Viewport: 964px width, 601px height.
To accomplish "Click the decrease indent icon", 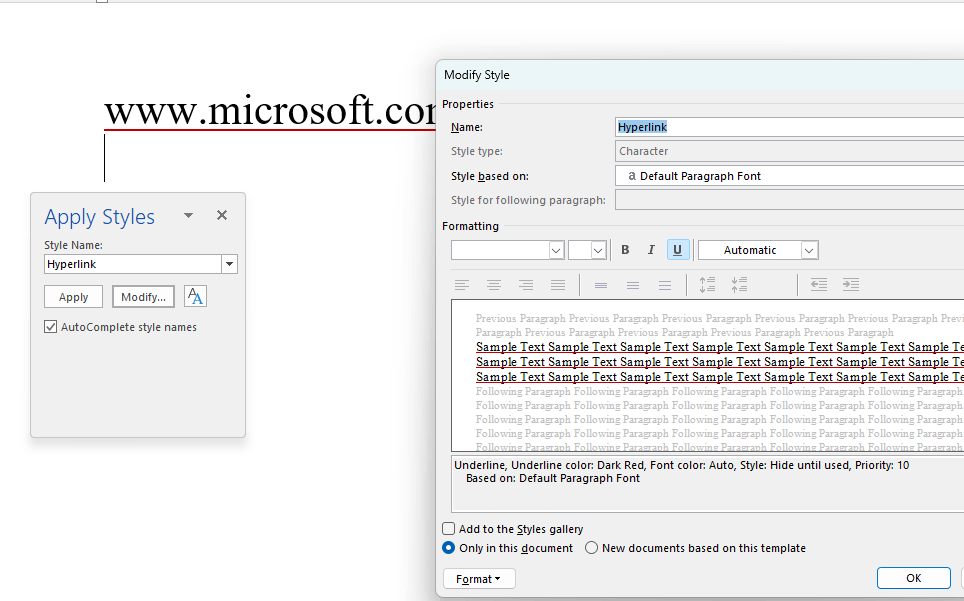I will coord(821,284).
